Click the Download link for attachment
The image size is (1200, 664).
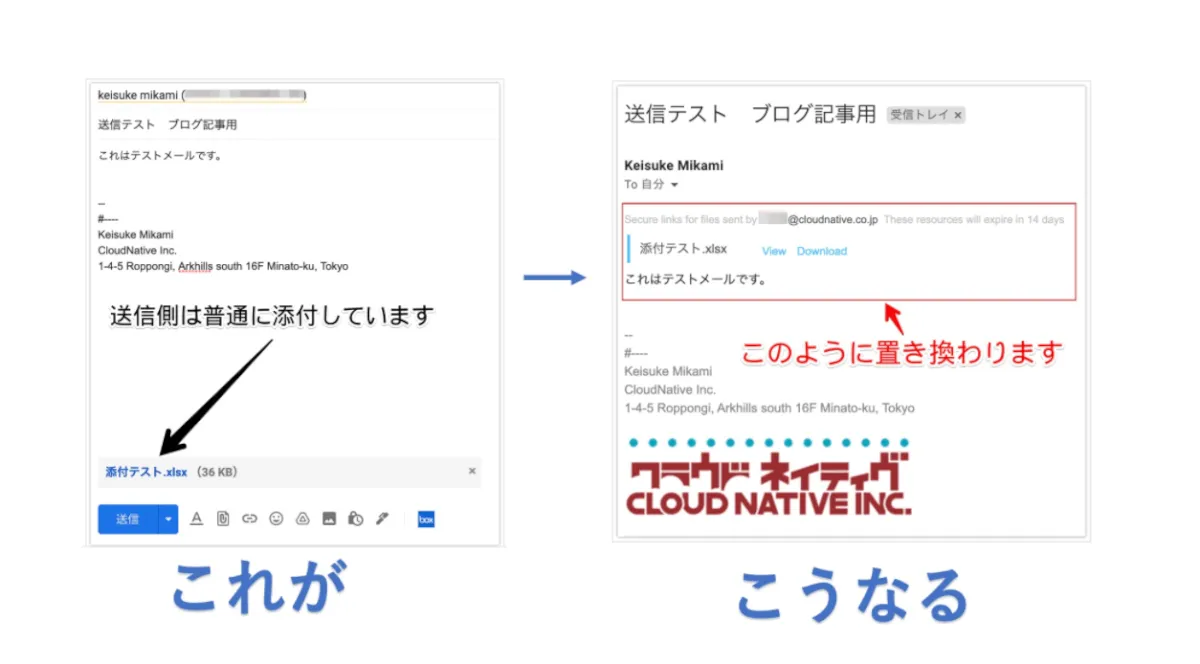pyautogui.click(x=822, y=251)
